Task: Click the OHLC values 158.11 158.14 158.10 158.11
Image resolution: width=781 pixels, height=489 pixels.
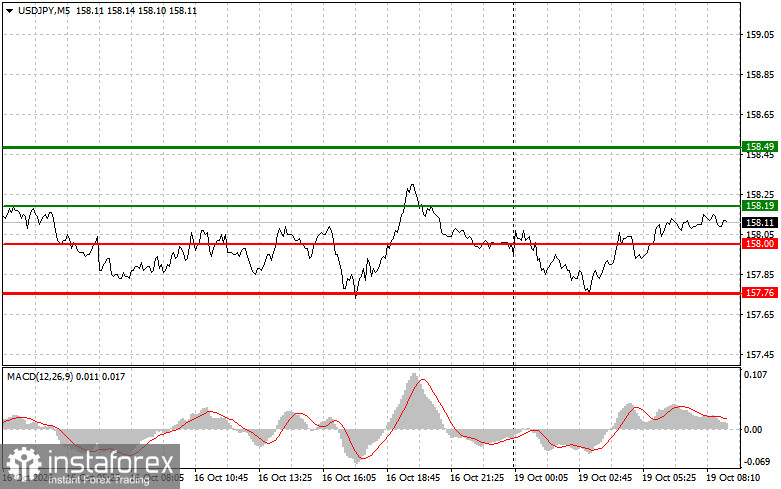Action: pyautogui.click(x=136, y=10)
